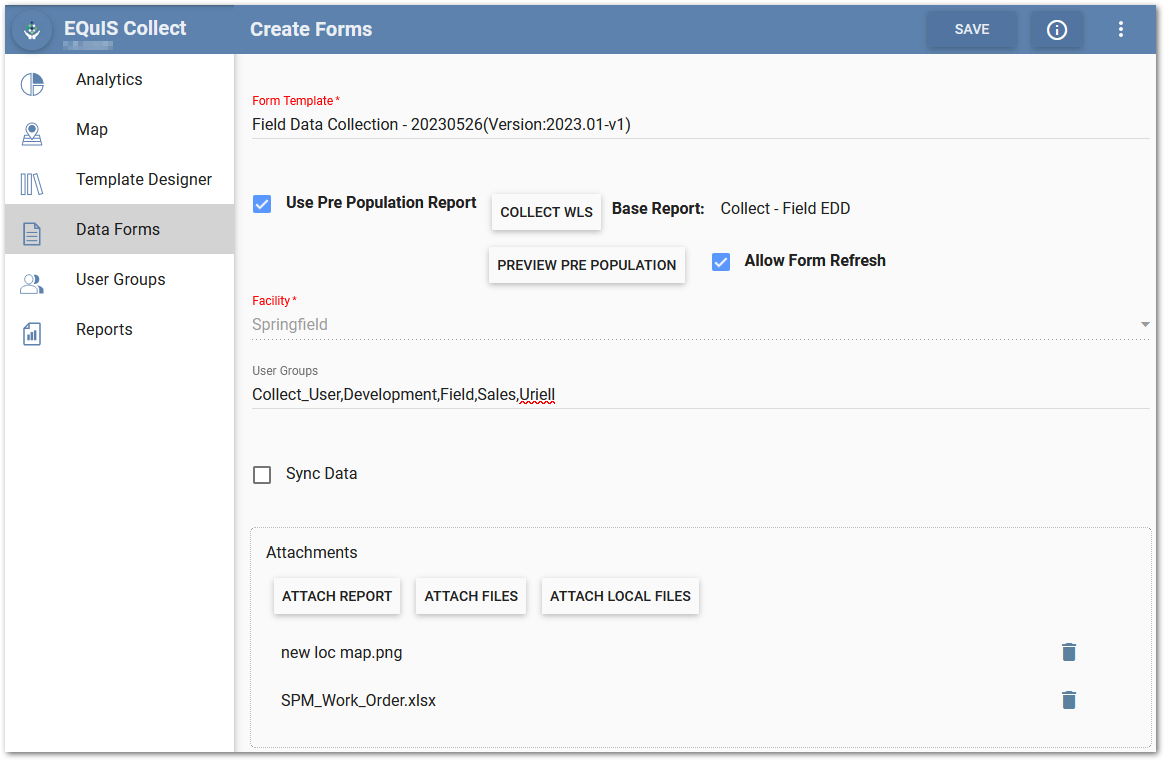
Task: Click the User Groups people icon
Action: coord(32,279)
